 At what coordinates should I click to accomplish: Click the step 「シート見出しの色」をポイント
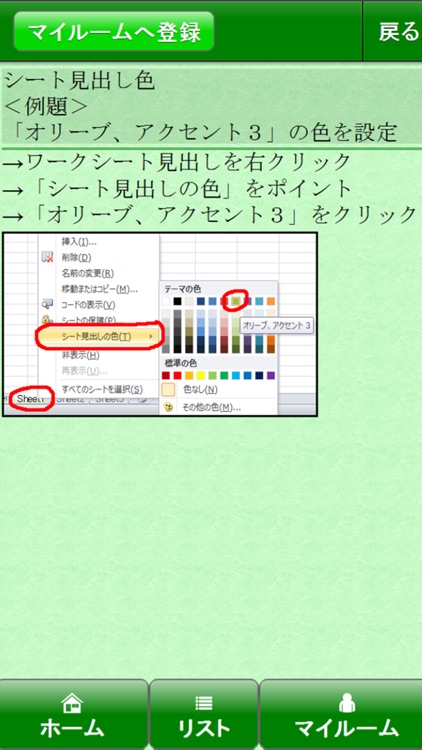178,189
